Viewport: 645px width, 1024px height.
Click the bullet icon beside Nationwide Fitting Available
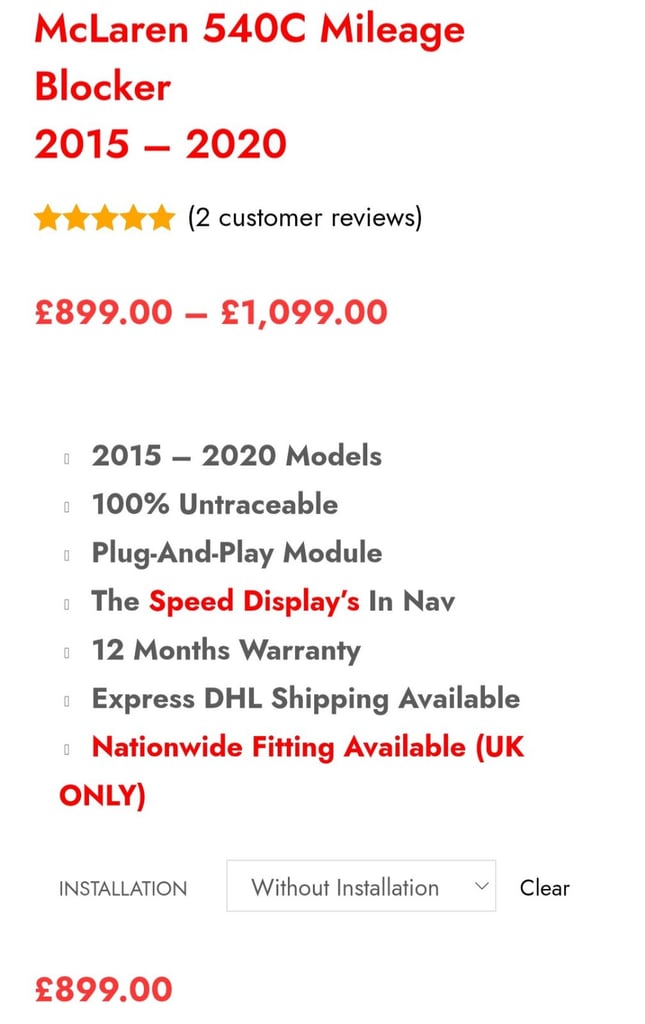[67, 749]
